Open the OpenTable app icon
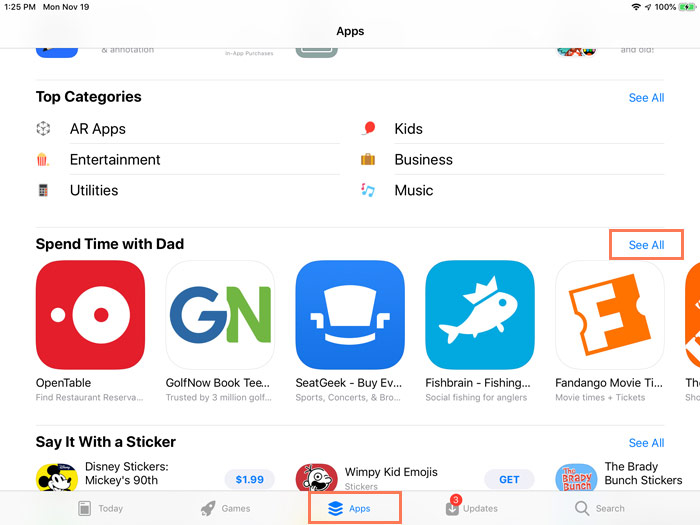The width and height of the screenshot is (700, 525). pyautogui.click(x=90, y=315)
